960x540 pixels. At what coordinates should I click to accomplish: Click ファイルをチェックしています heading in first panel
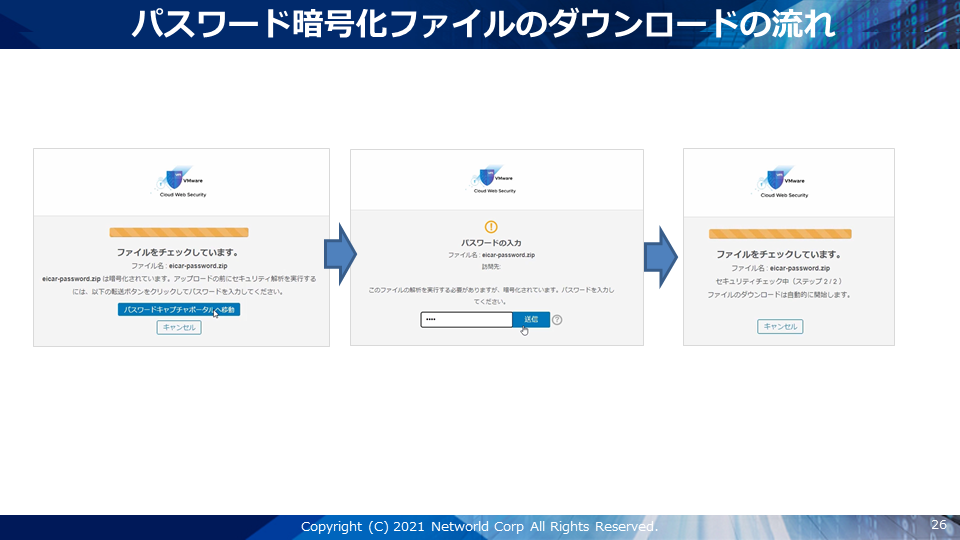[x=178, y=252]
